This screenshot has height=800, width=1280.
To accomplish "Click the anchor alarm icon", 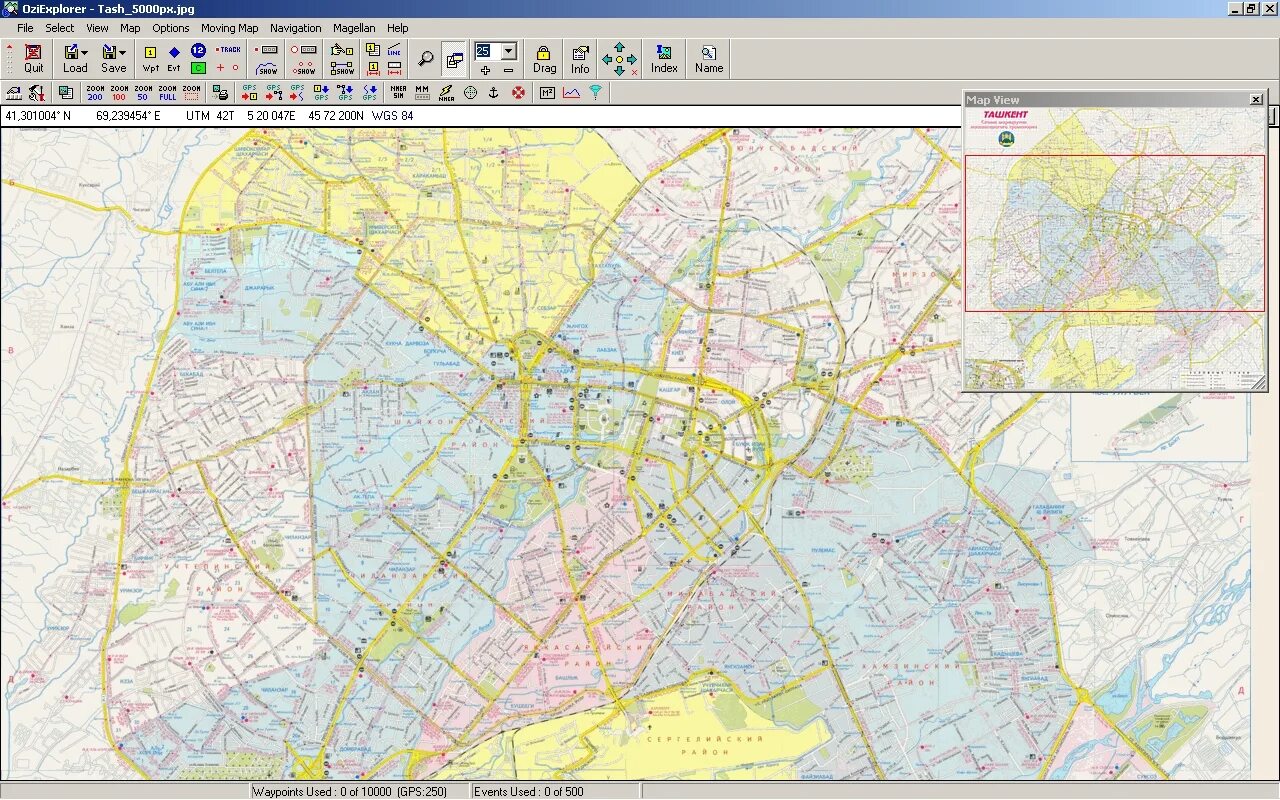I will (x=493, y=93).
